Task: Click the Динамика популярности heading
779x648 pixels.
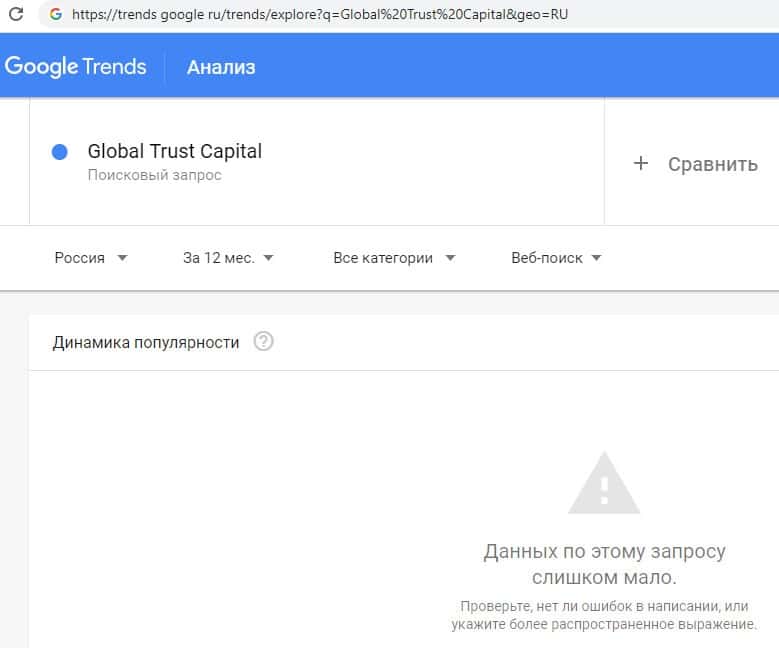Action: pyautogui.click(x=146, y=342)
